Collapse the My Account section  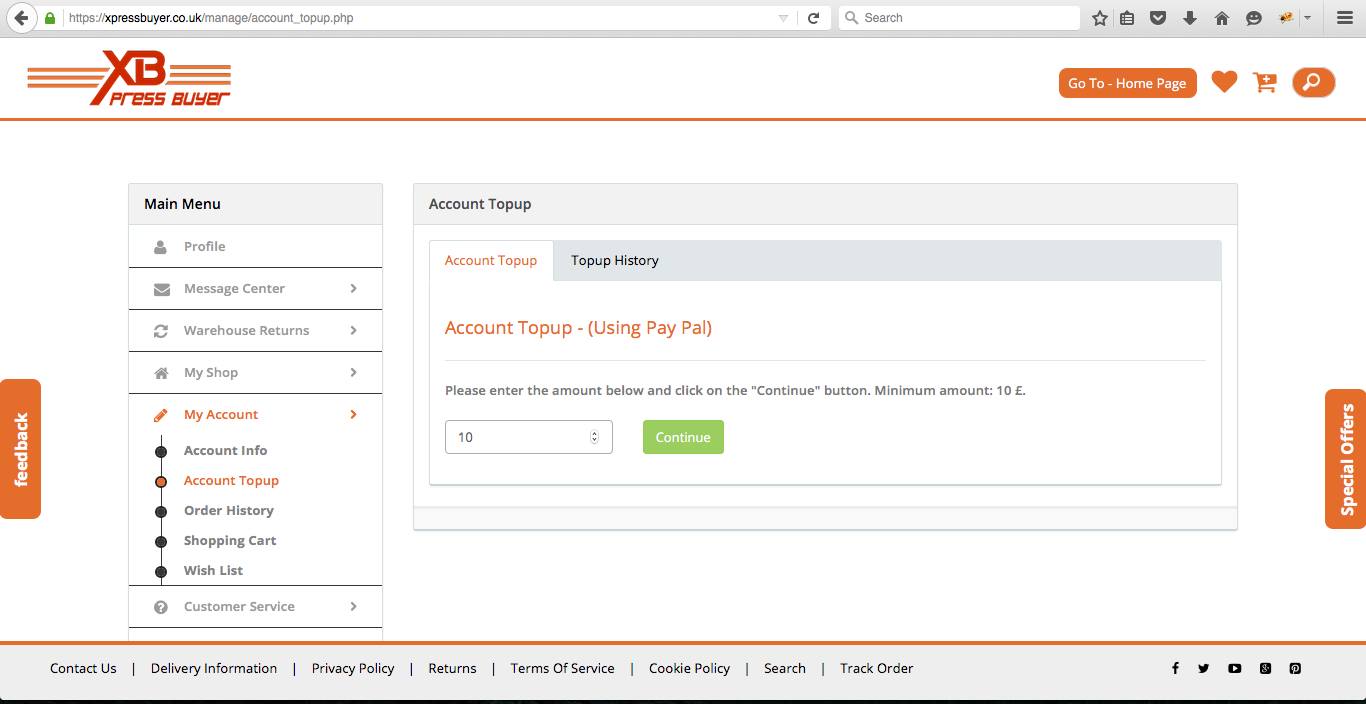[255, 415]
